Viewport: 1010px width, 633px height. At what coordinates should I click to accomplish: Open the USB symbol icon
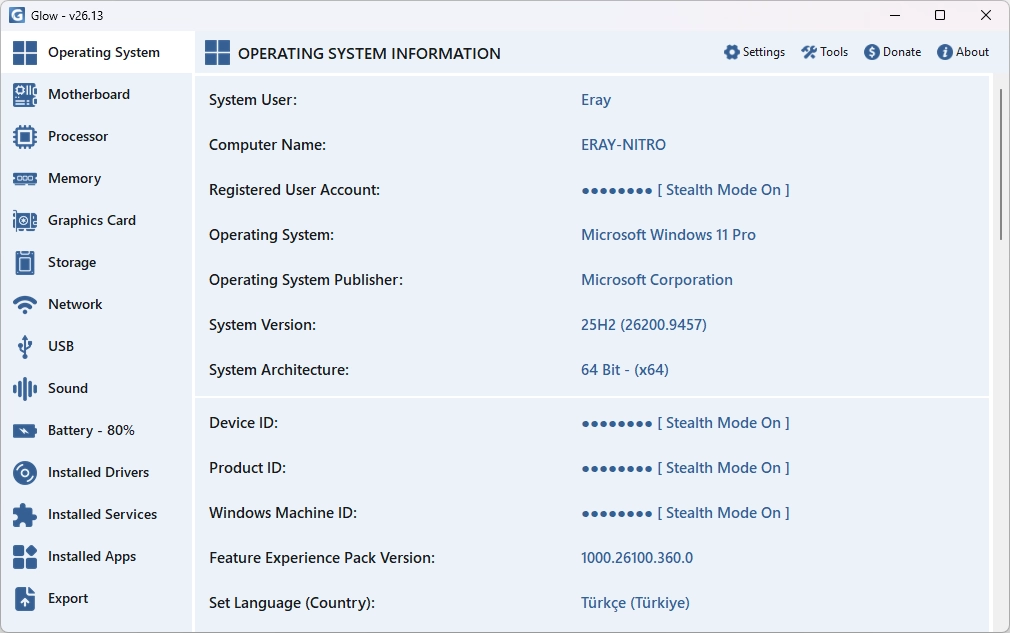pyautogui.click(x=24, y=346)
